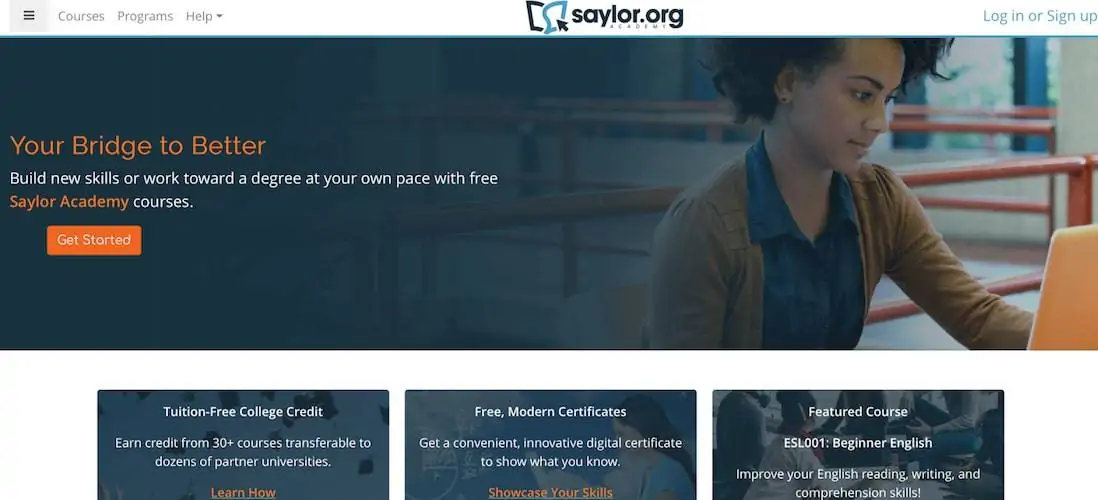
Task: Click the ESL001: Beginner English title
Action: click(x=858, y=443)
